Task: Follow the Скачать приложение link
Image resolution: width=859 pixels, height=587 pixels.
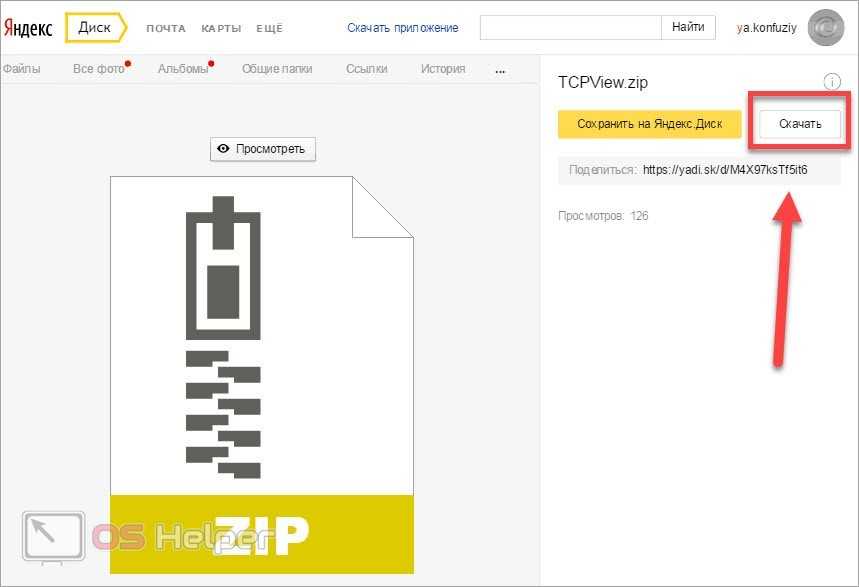Action: pyautogui.click(x=403, y=28)
